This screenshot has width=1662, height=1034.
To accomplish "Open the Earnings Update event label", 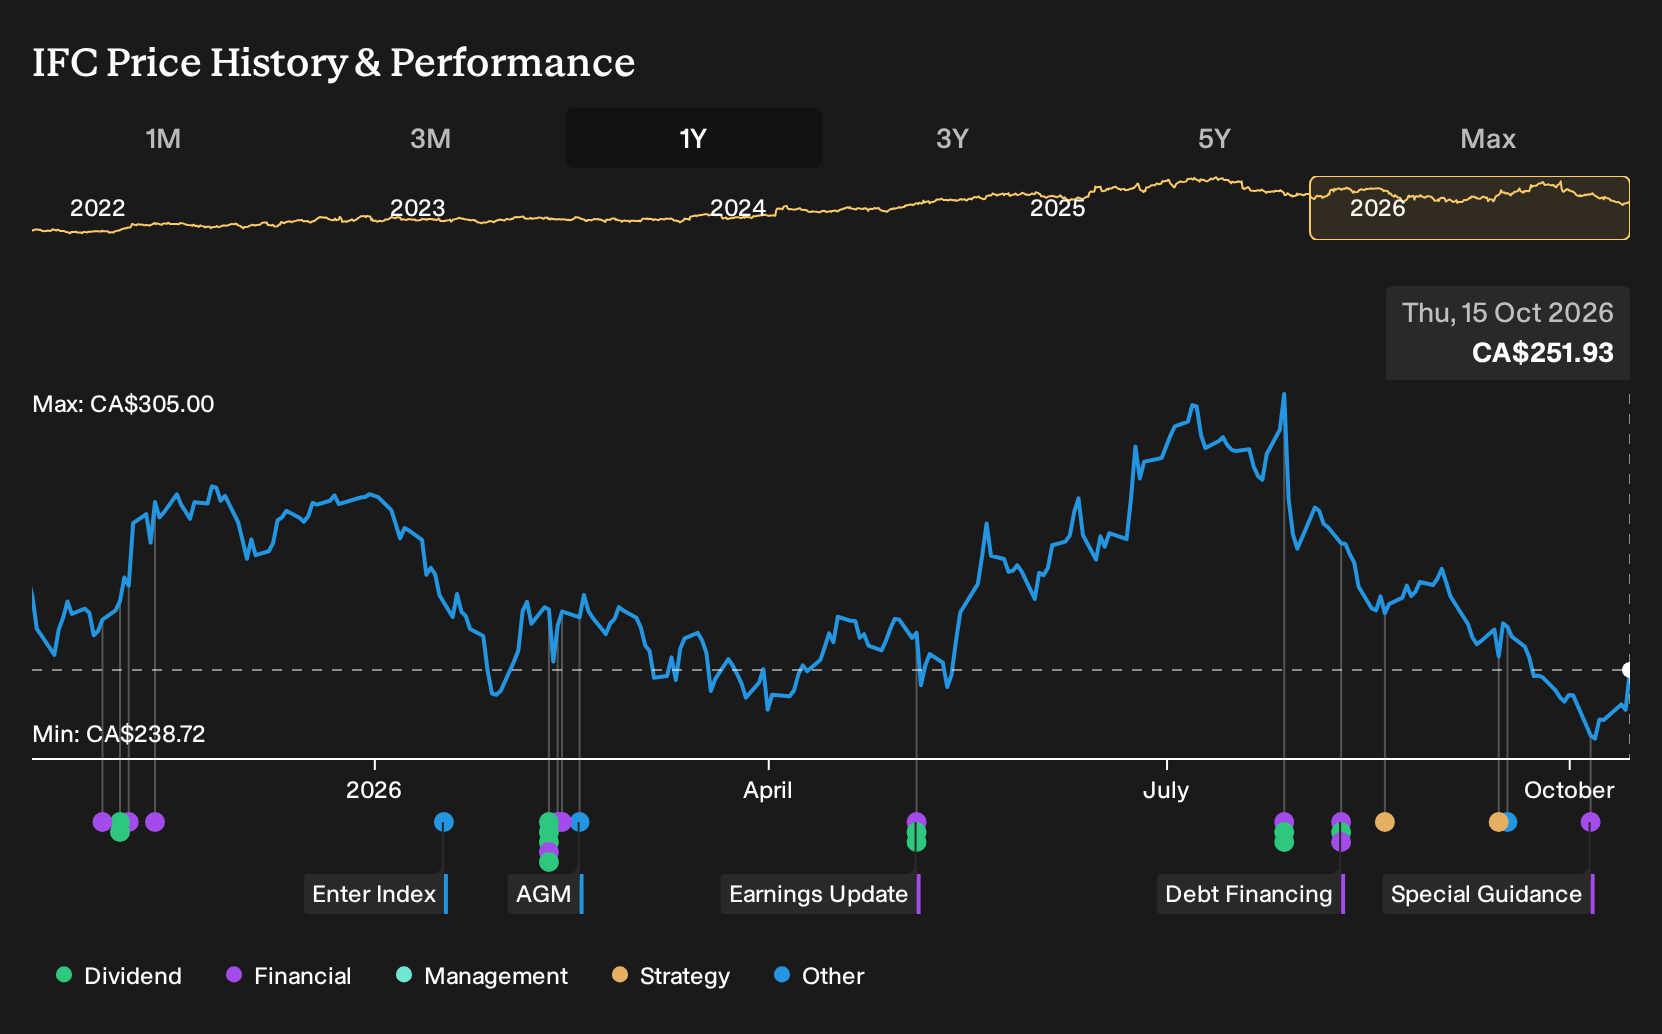I will point(820,894).
